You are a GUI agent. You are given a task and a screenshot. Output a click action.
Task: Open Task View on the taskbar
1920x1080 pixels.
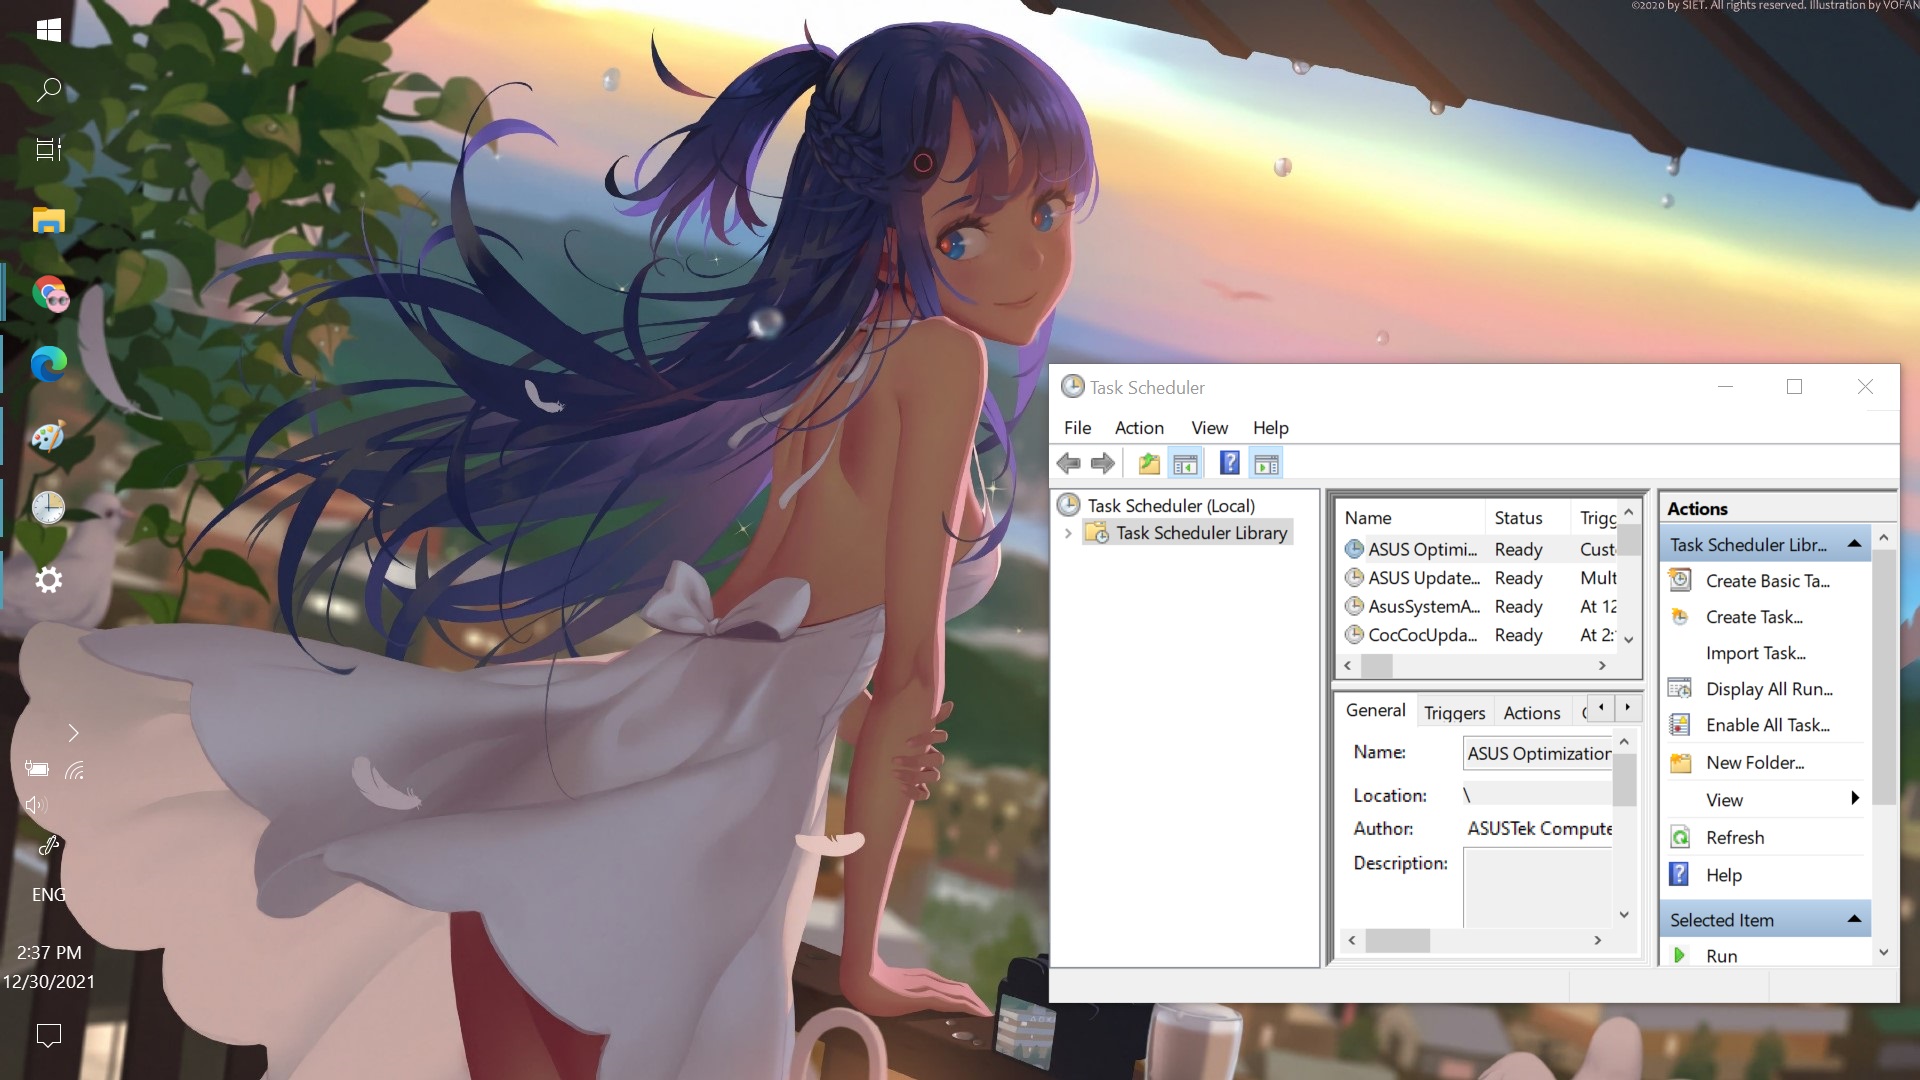(x=48, y=150)
